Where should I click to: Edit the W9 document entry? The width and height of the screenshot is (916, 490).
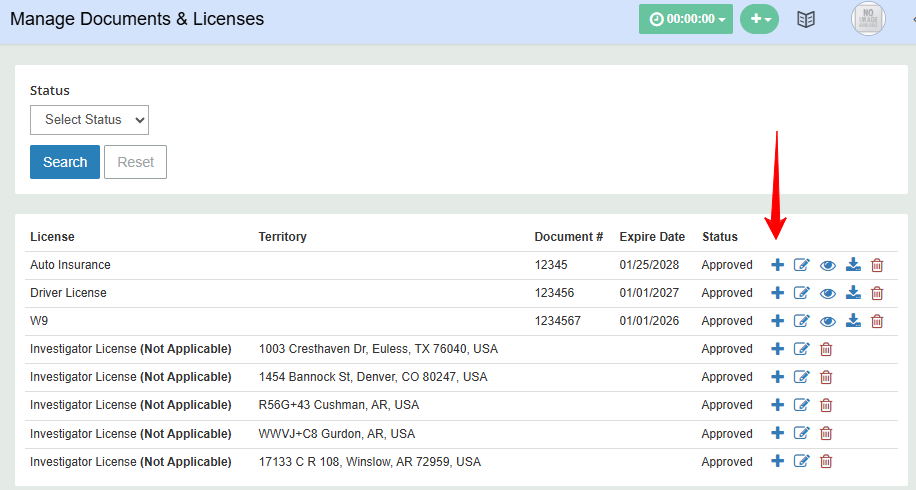click(x=802, y=321)
